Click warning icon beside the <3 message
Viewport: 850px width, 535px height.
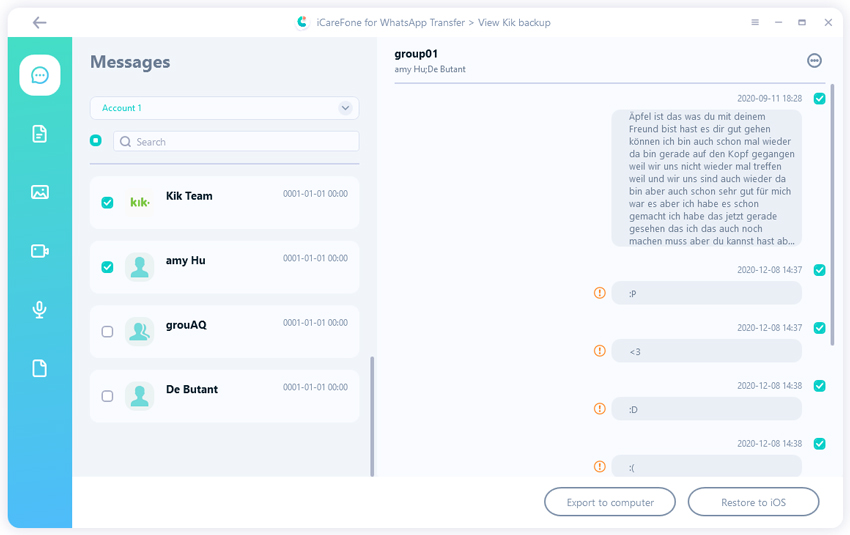[x=600, y=351]
